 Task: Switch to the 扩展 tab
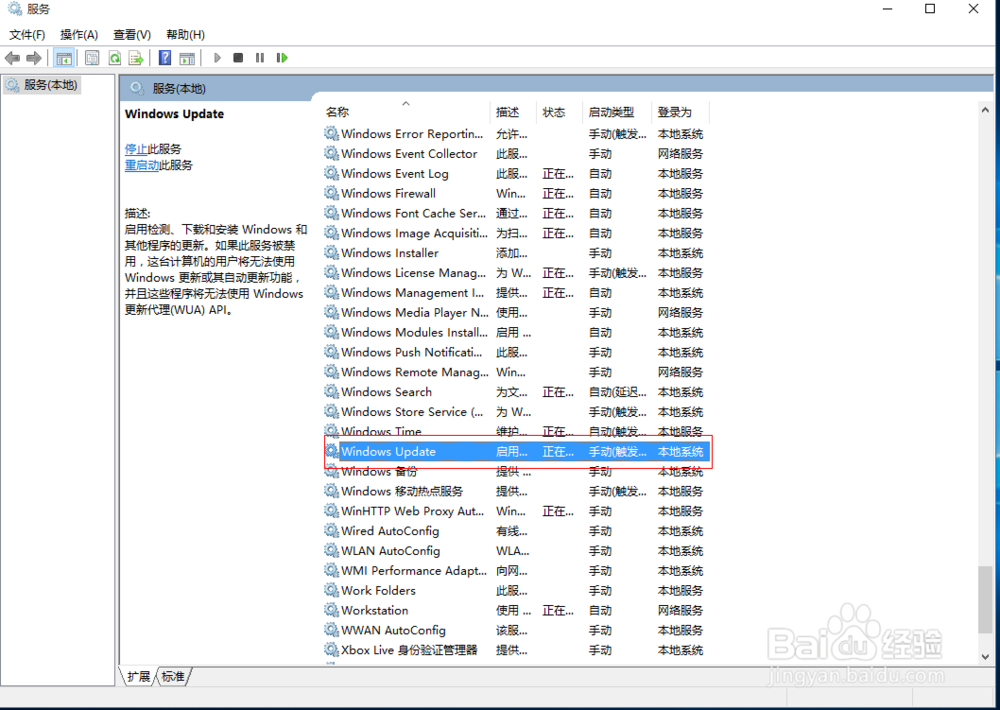pos(138,676)
